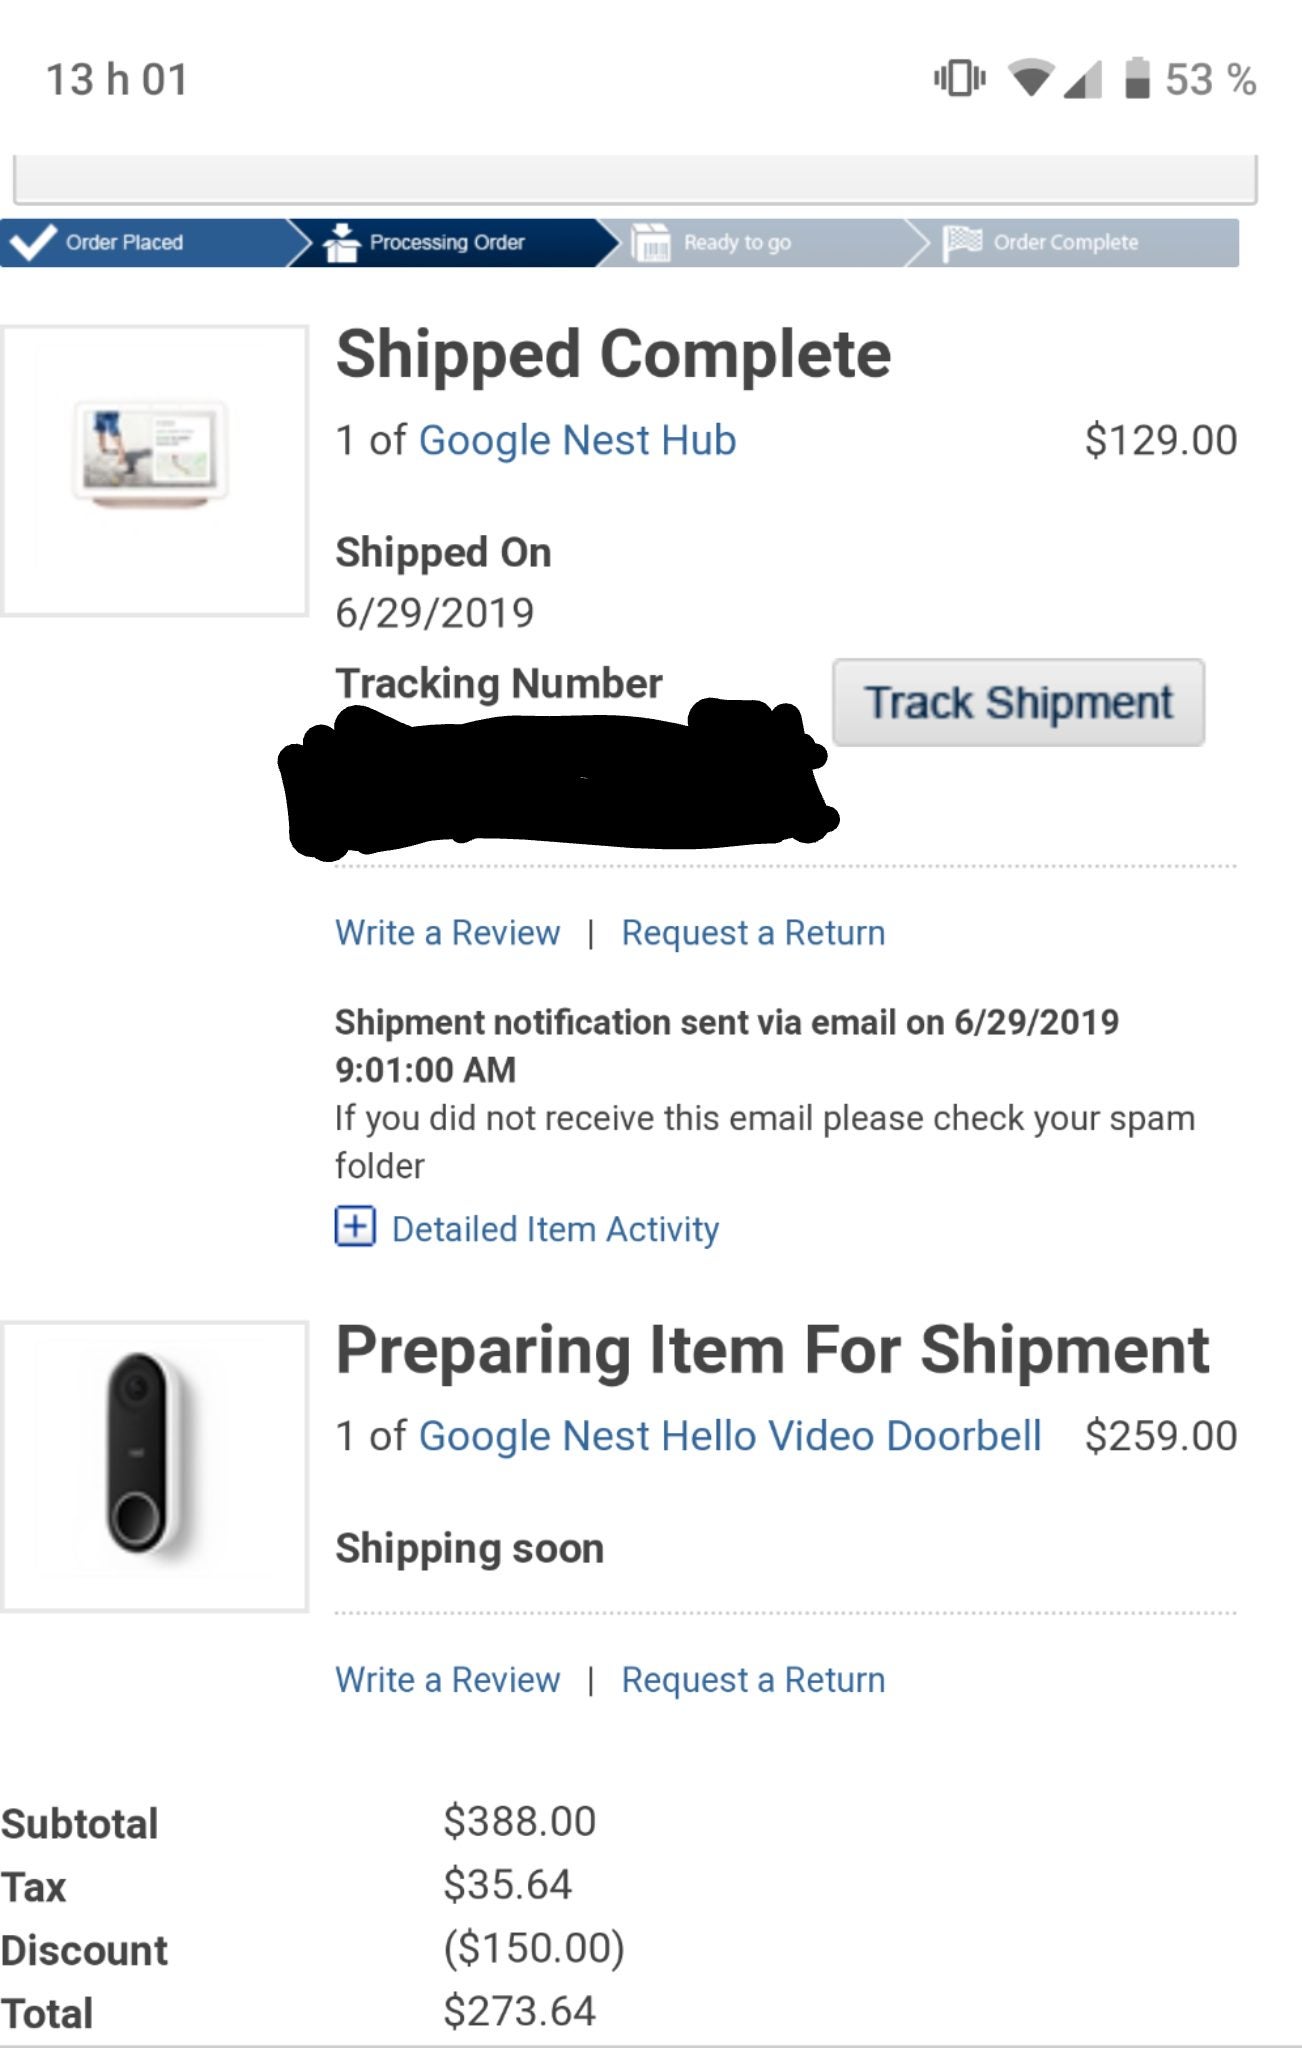Expand Detailed Item Activity
This screenshot has width=1302, height=2048.
click(x=526, y=1228)
